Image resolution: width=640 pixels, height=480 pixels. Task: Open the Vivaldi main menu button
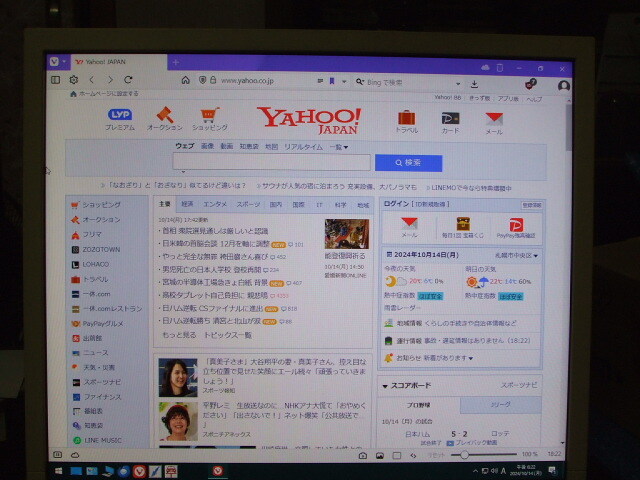[x=54, y=61]
